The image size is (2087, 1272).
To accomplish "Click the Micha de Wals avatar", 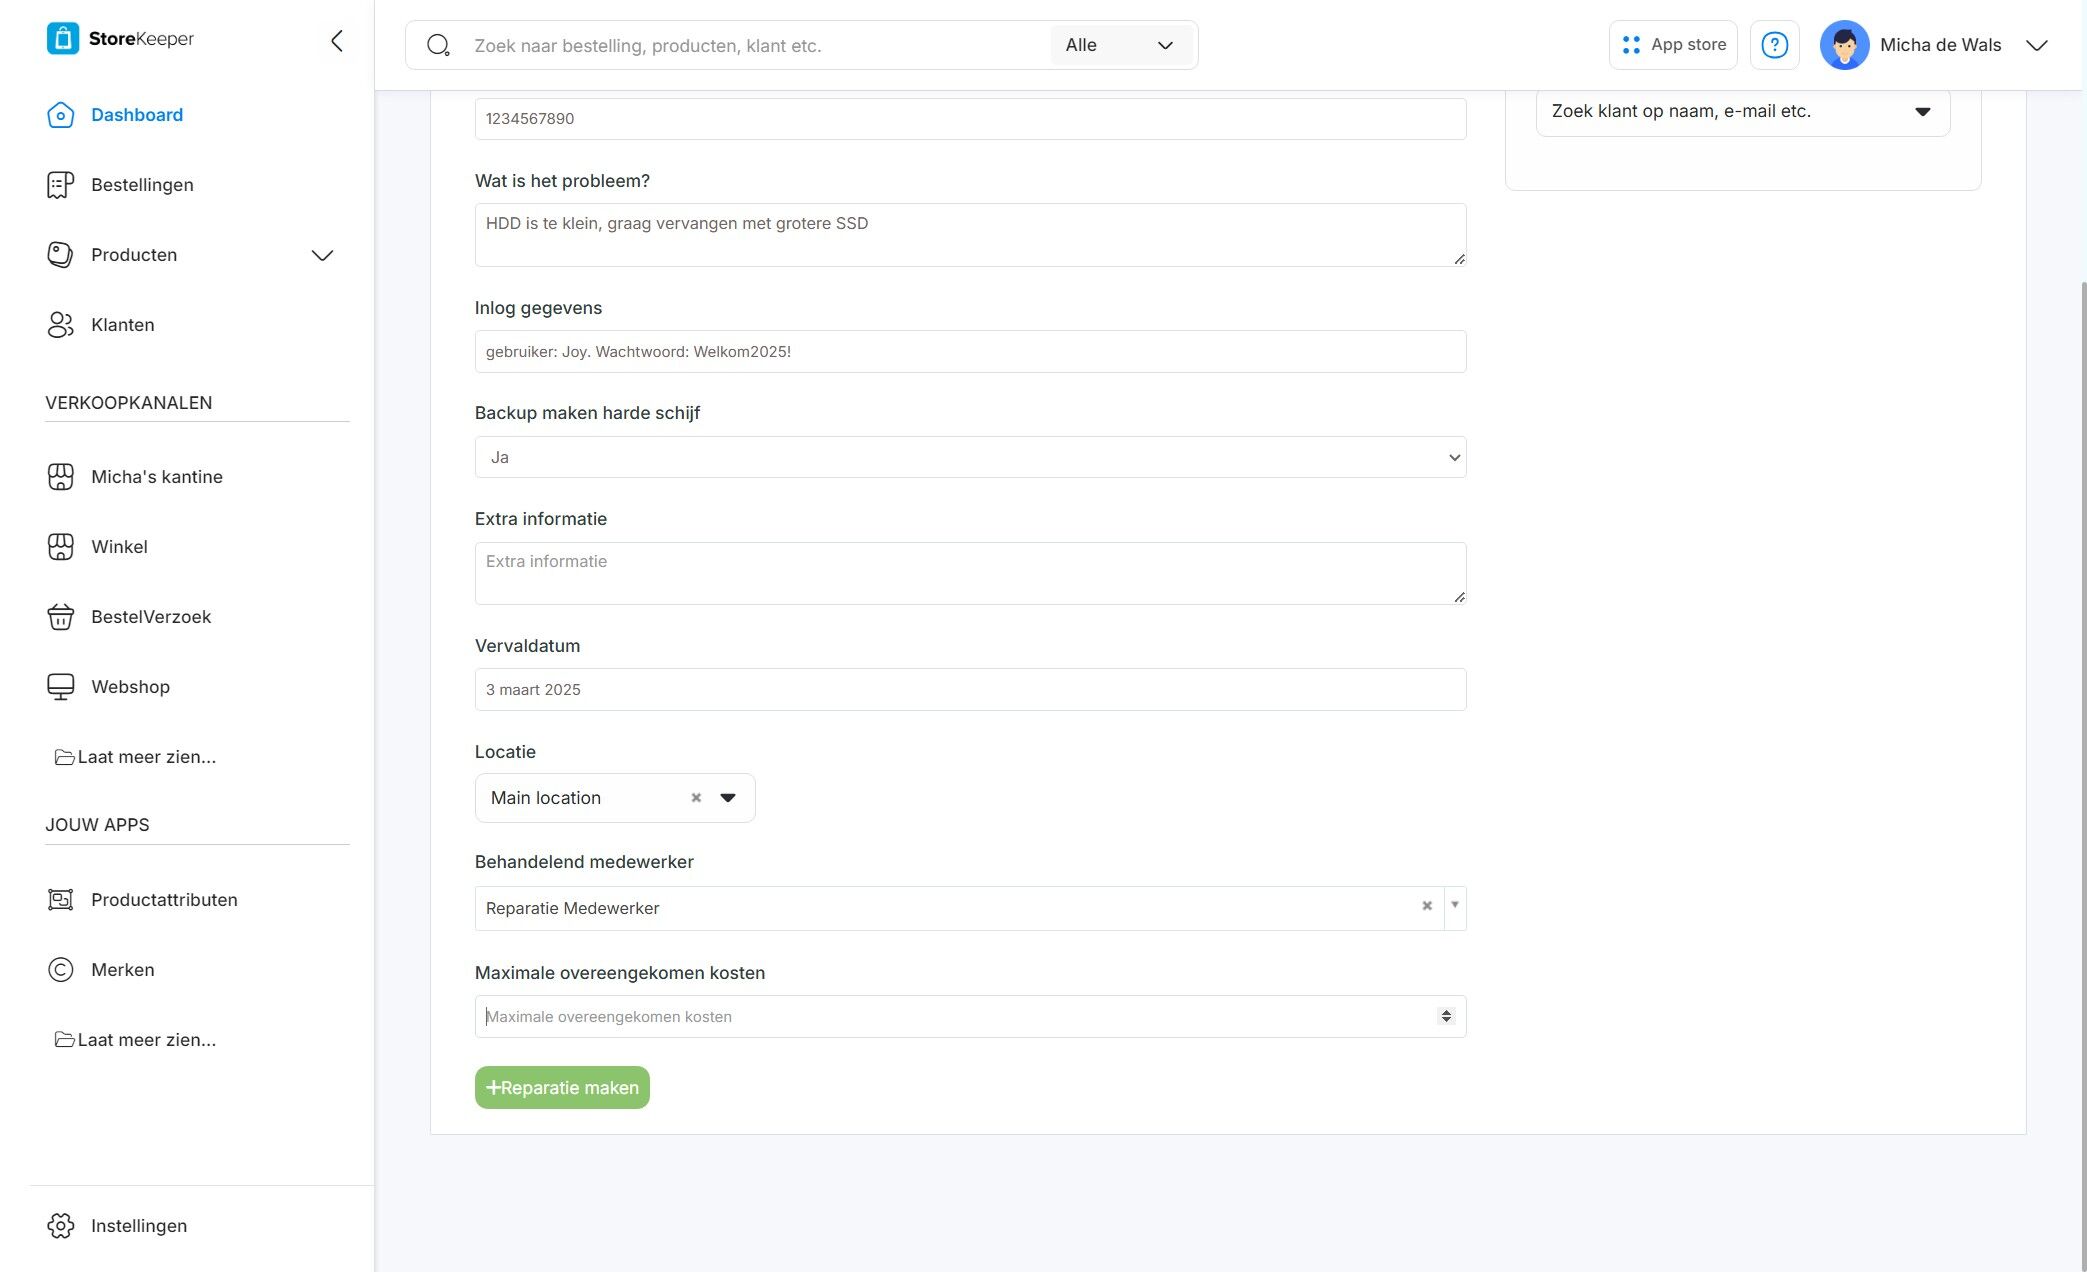I will click(1844, 45).
